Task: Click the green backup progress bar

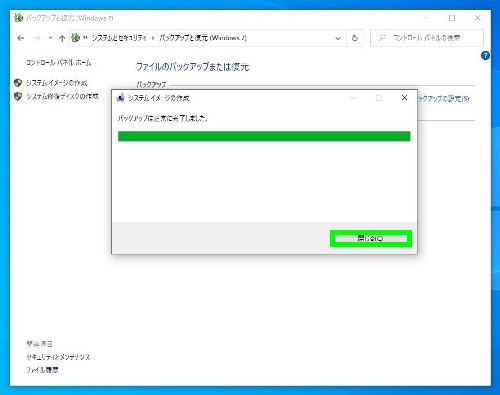Action: tap(264, 136)
